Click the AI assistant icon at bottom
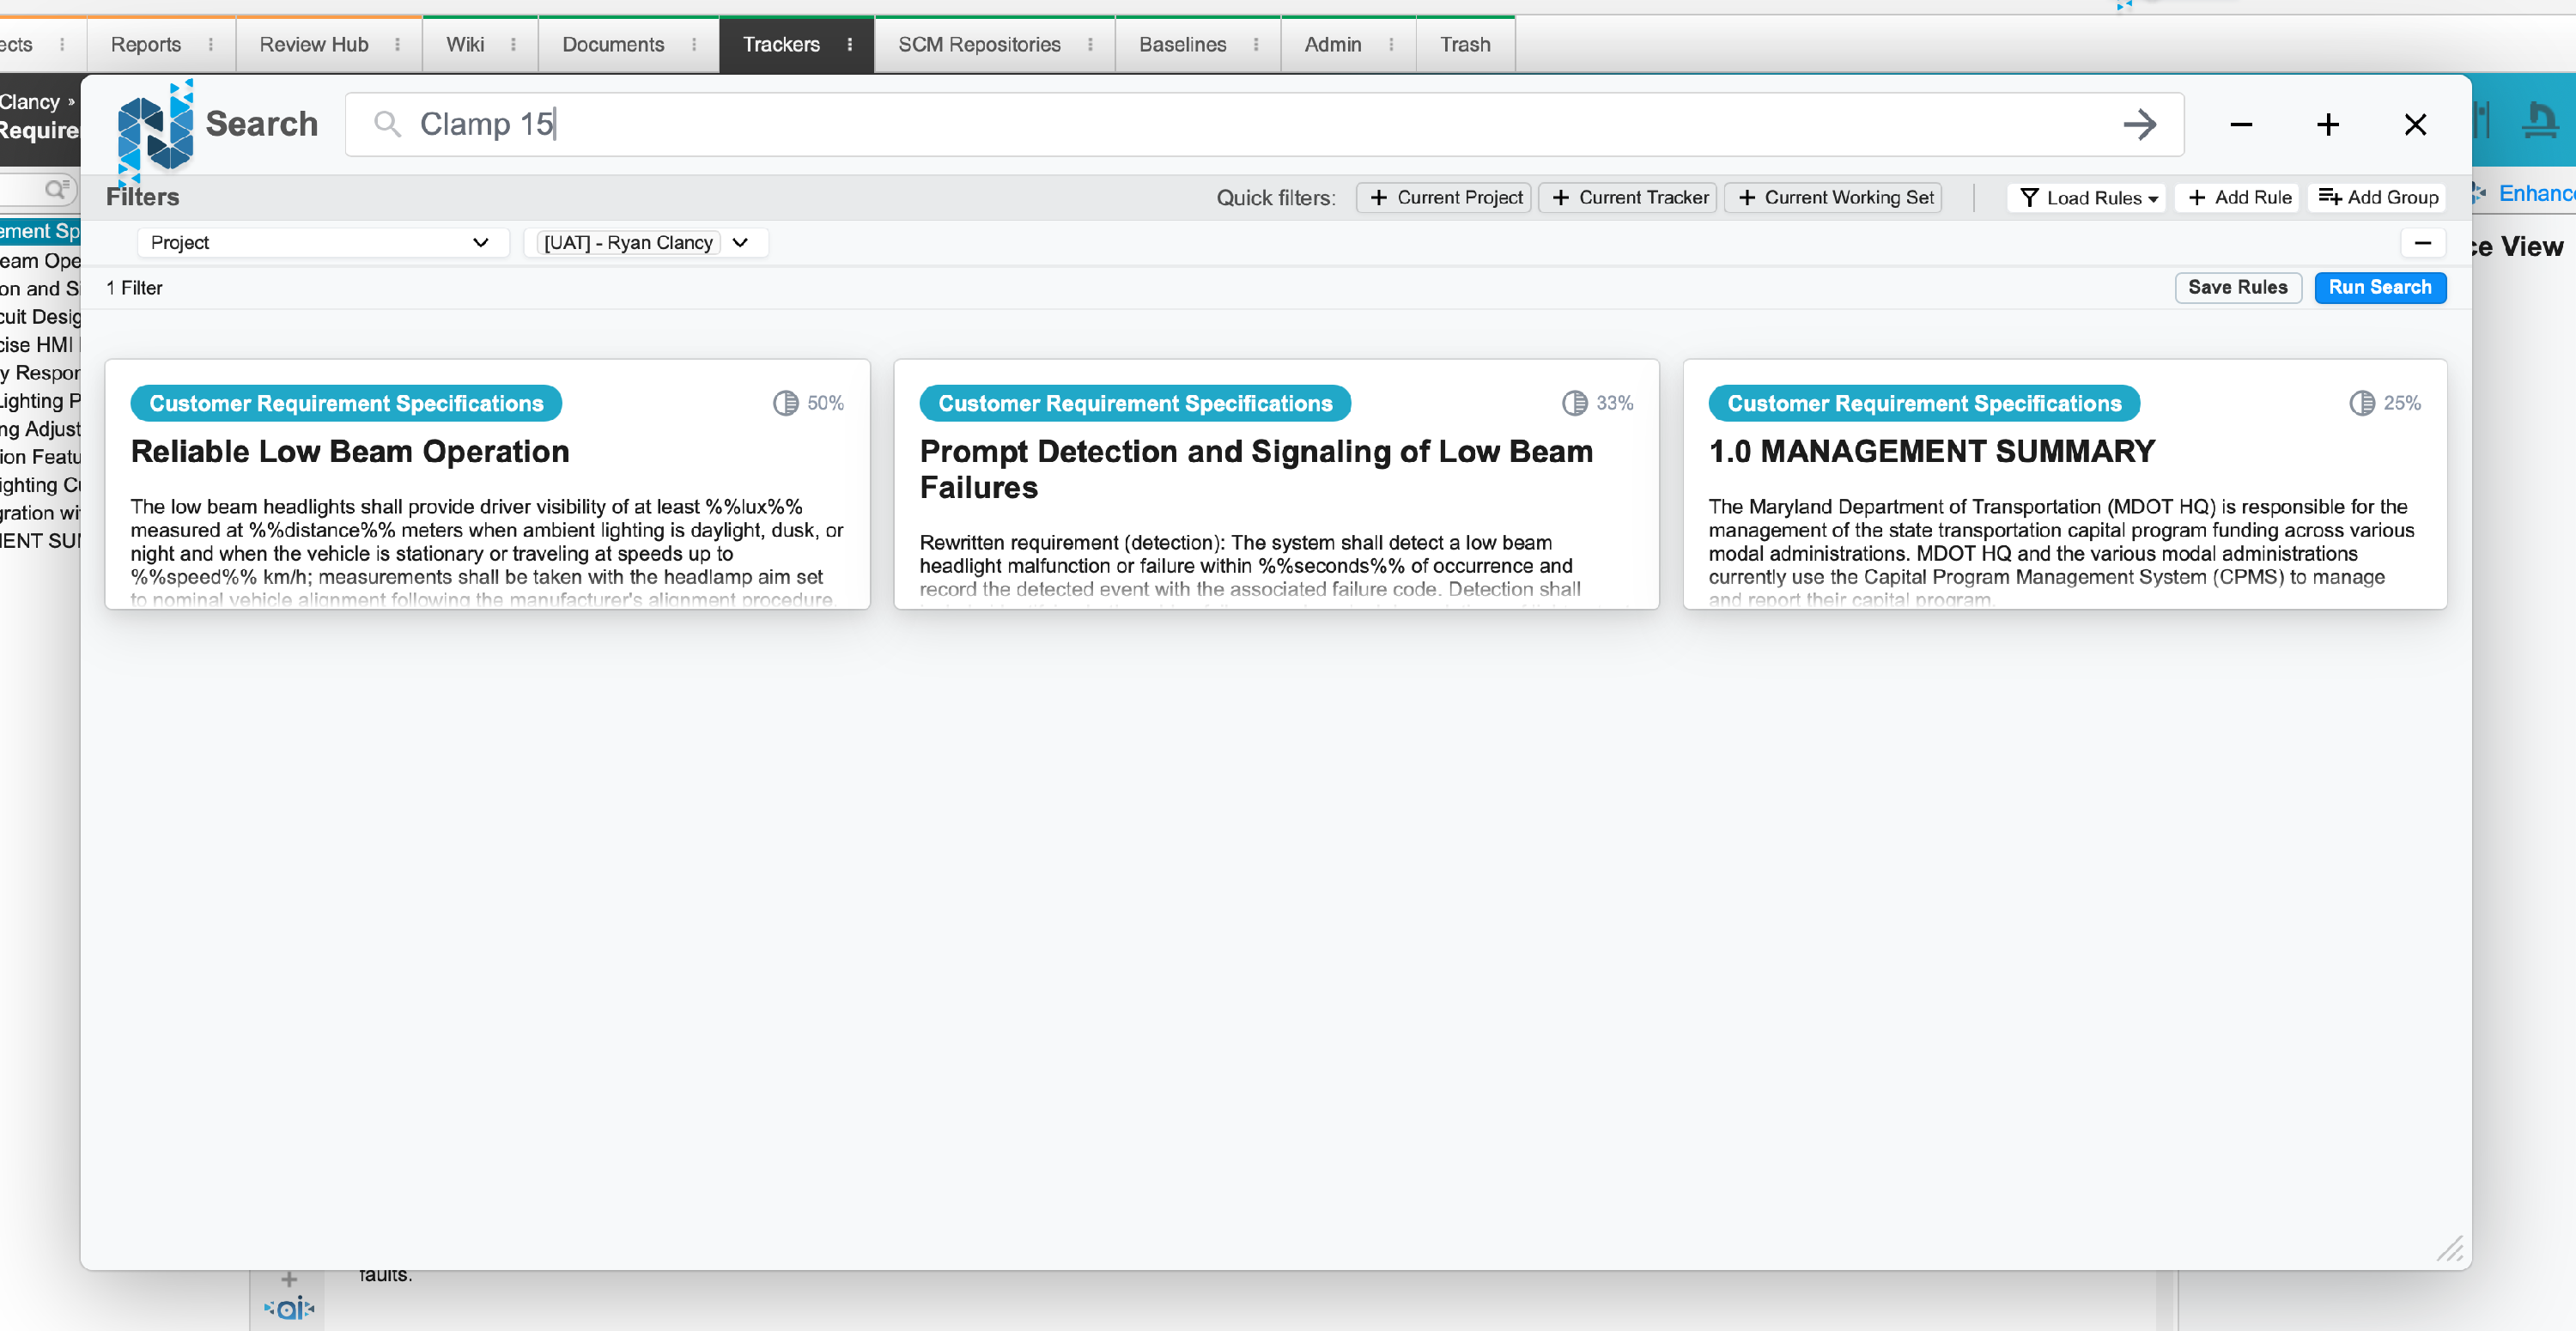 click(x=289, y=1308)
